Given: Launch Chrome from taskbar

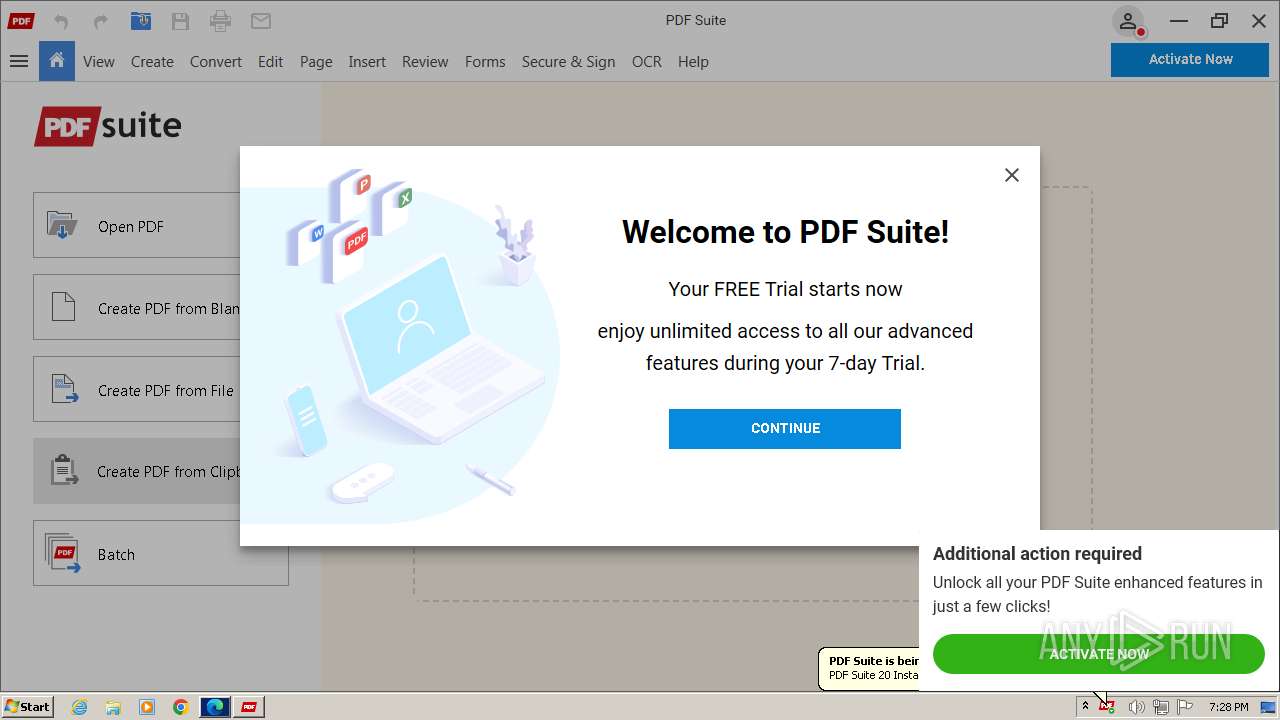Looking at the screenshot, I should (181, 707).
